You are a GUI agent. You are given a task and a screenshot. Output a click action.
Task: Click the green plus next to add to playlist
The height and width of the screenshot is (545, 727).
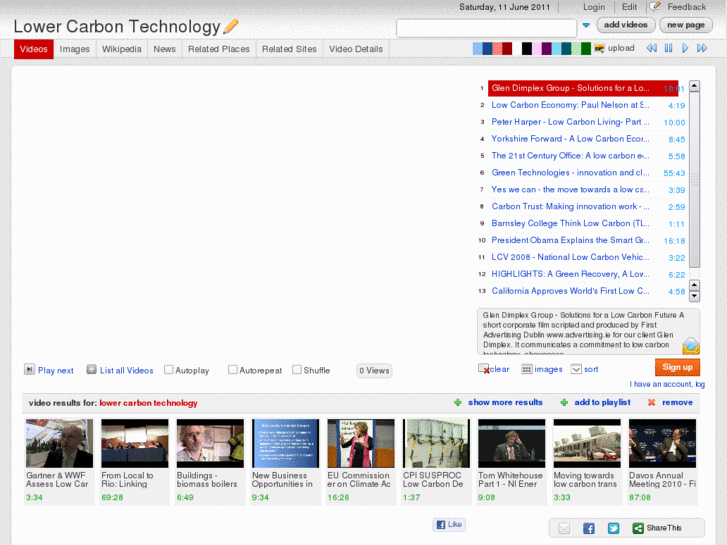pyautogui.click(x=564, y=402)
